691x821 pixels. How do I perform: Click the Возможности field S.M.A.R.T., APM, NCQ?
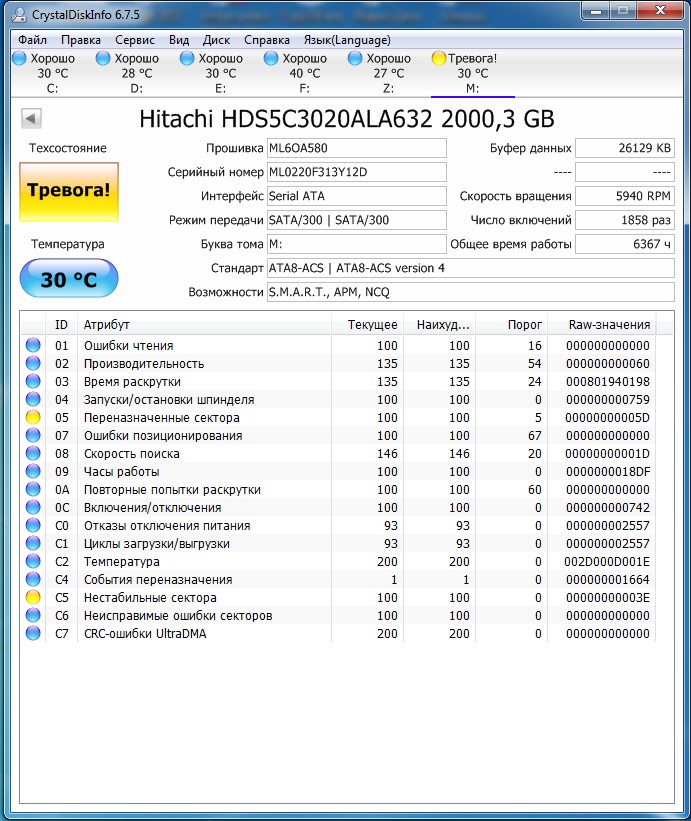point(471,292)
